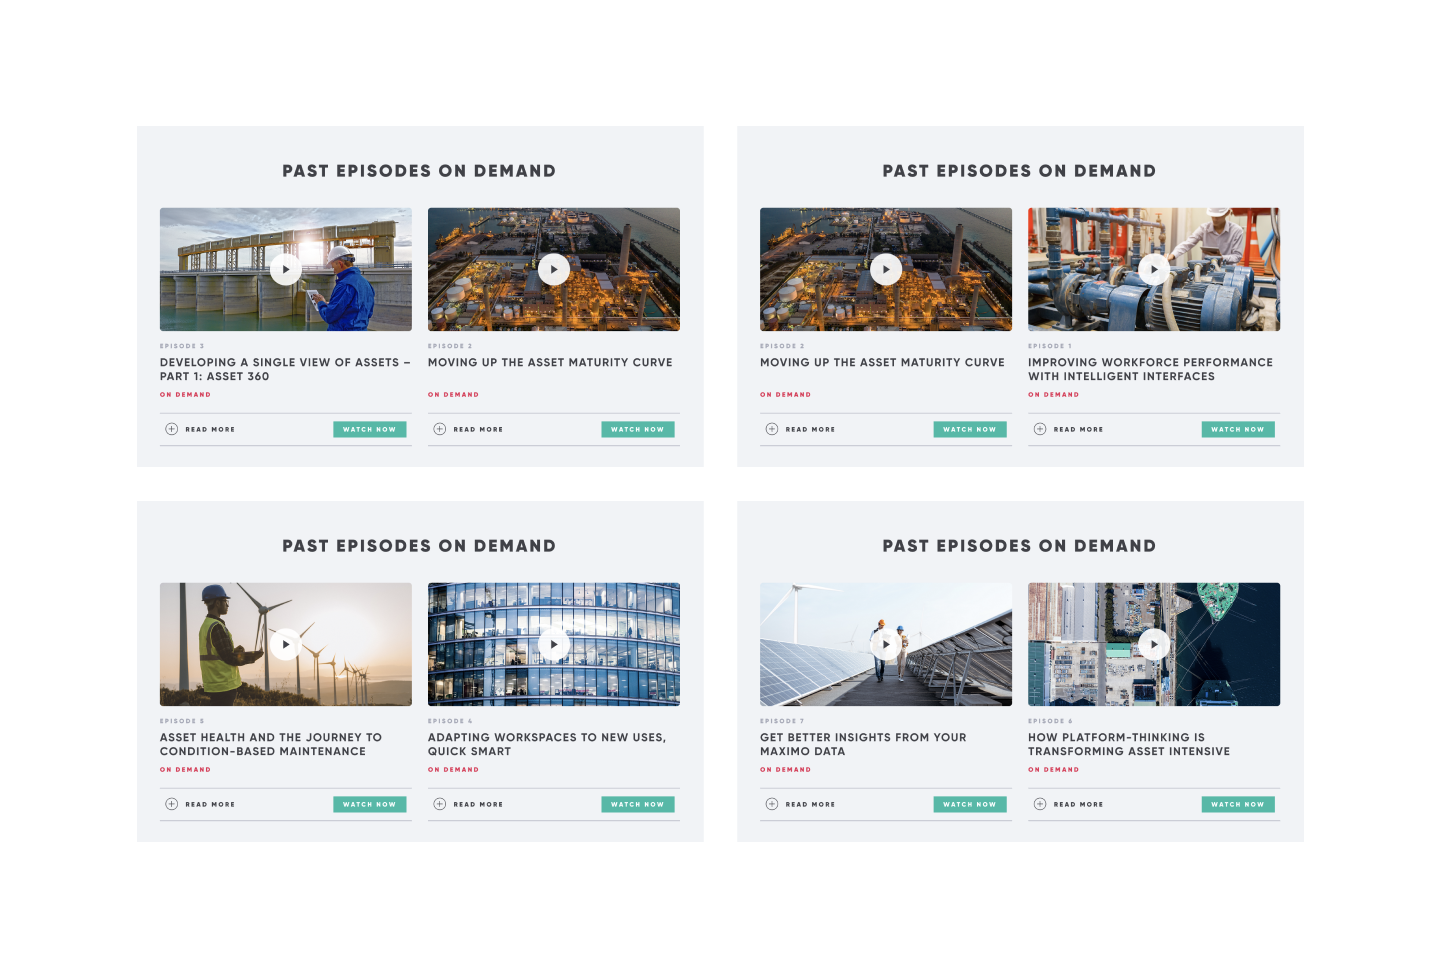
Task: Select the Episode 5 label
Action: (x=182, y=721)
